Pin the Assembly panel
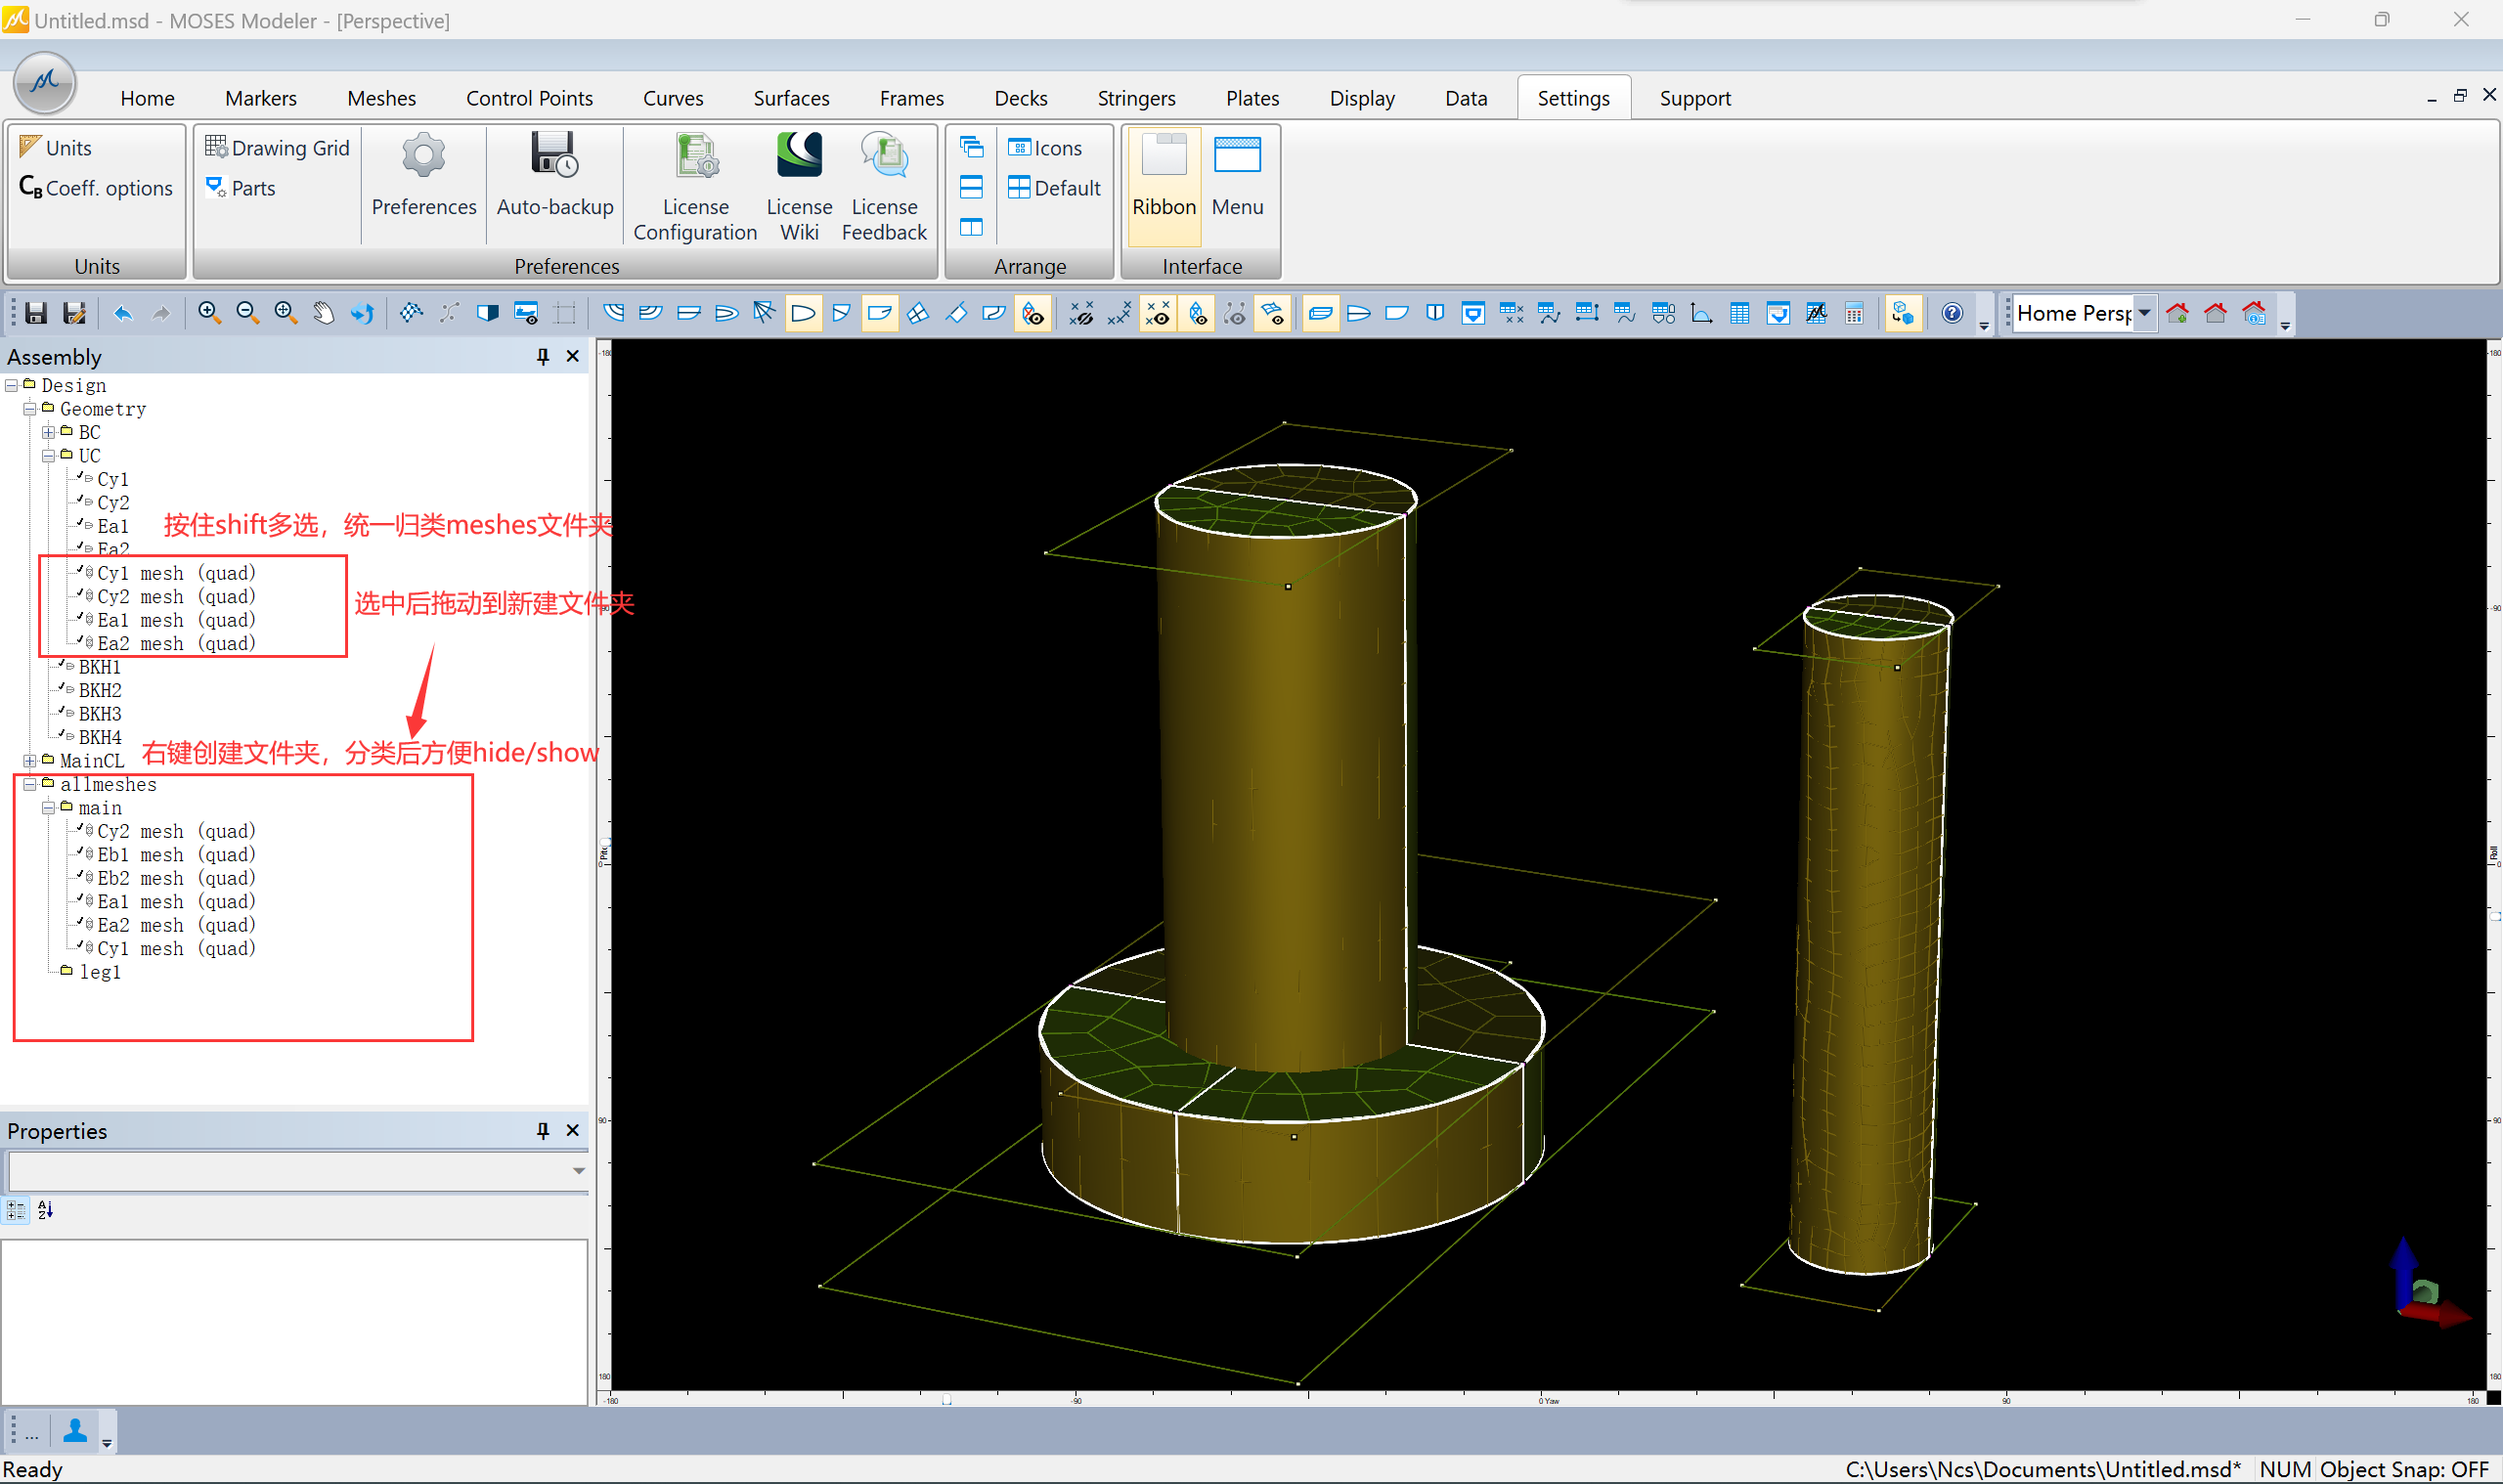The image size is (2503, 1484). (543, 357)
